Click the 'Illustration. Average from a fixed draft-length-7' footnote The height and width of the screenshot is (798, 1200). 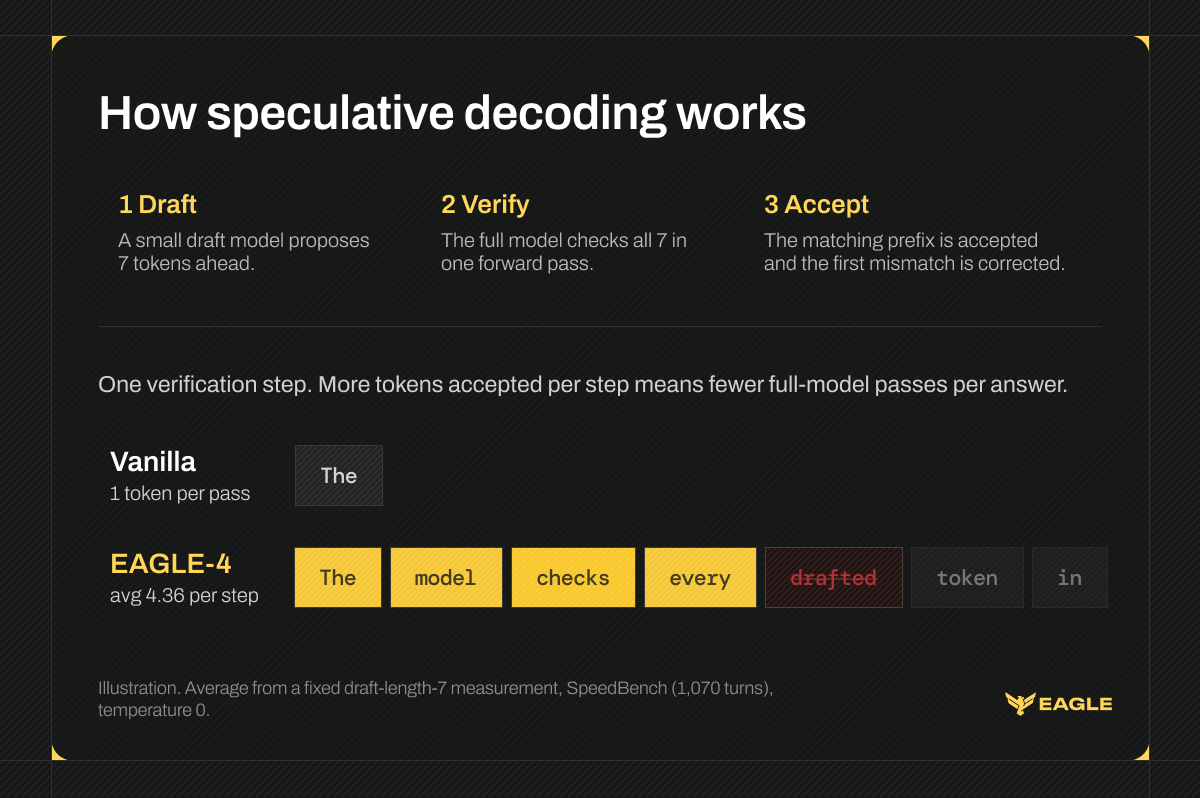436,700
